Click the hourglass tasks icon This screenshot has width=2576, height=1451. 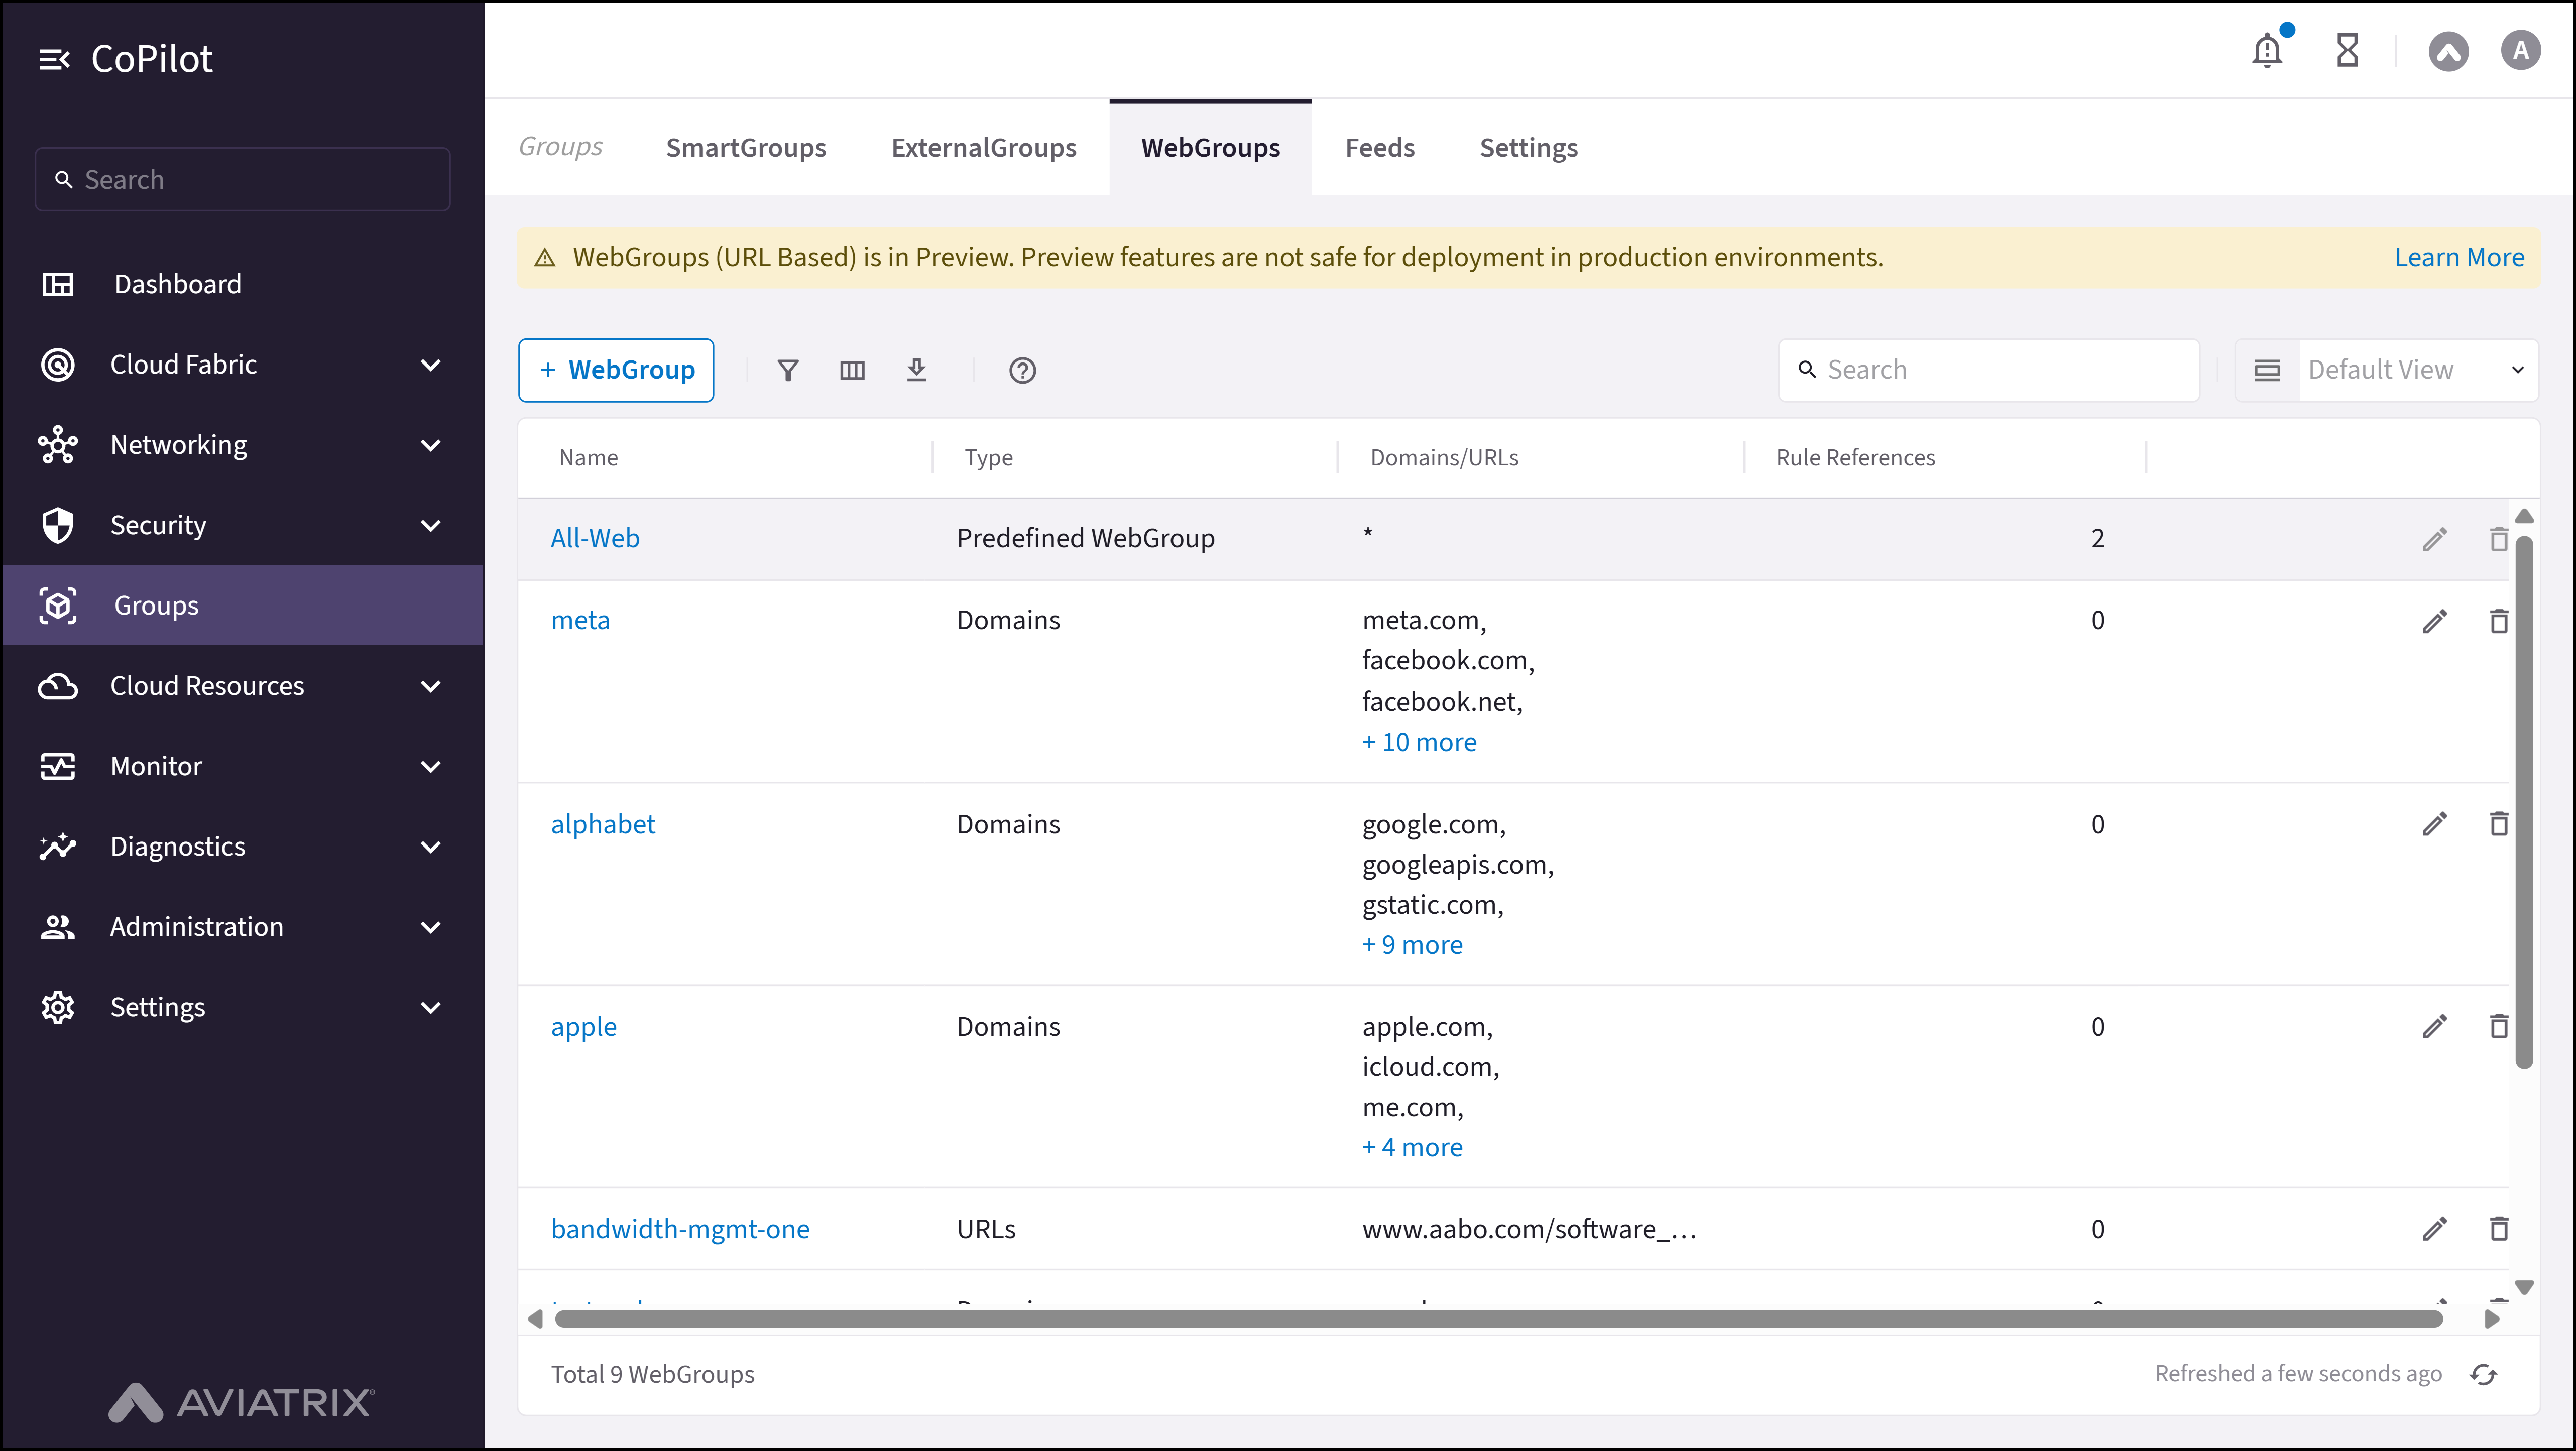2347,50
